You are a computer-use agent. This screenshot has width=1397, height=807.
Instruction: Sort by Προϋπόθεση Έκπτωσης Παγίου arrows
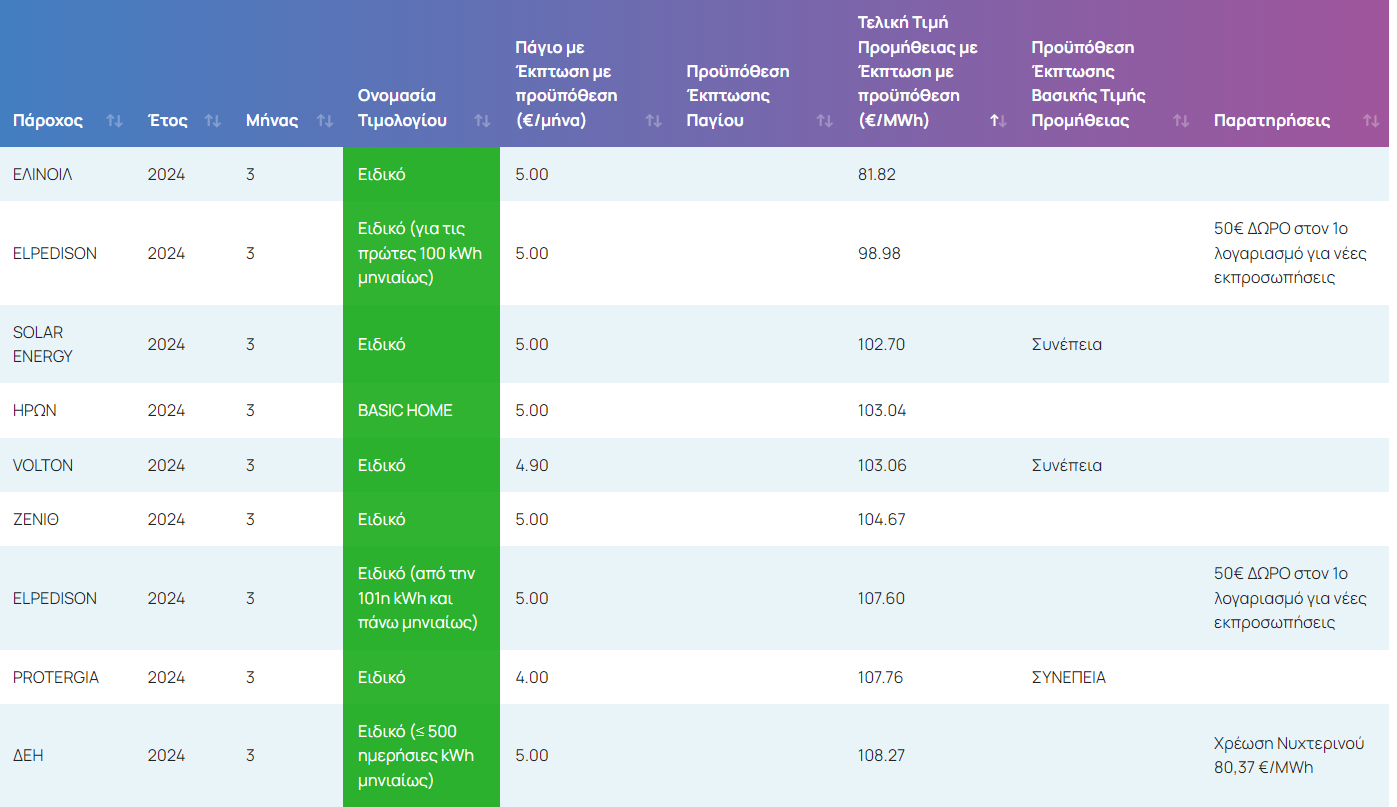click(824, 121)
